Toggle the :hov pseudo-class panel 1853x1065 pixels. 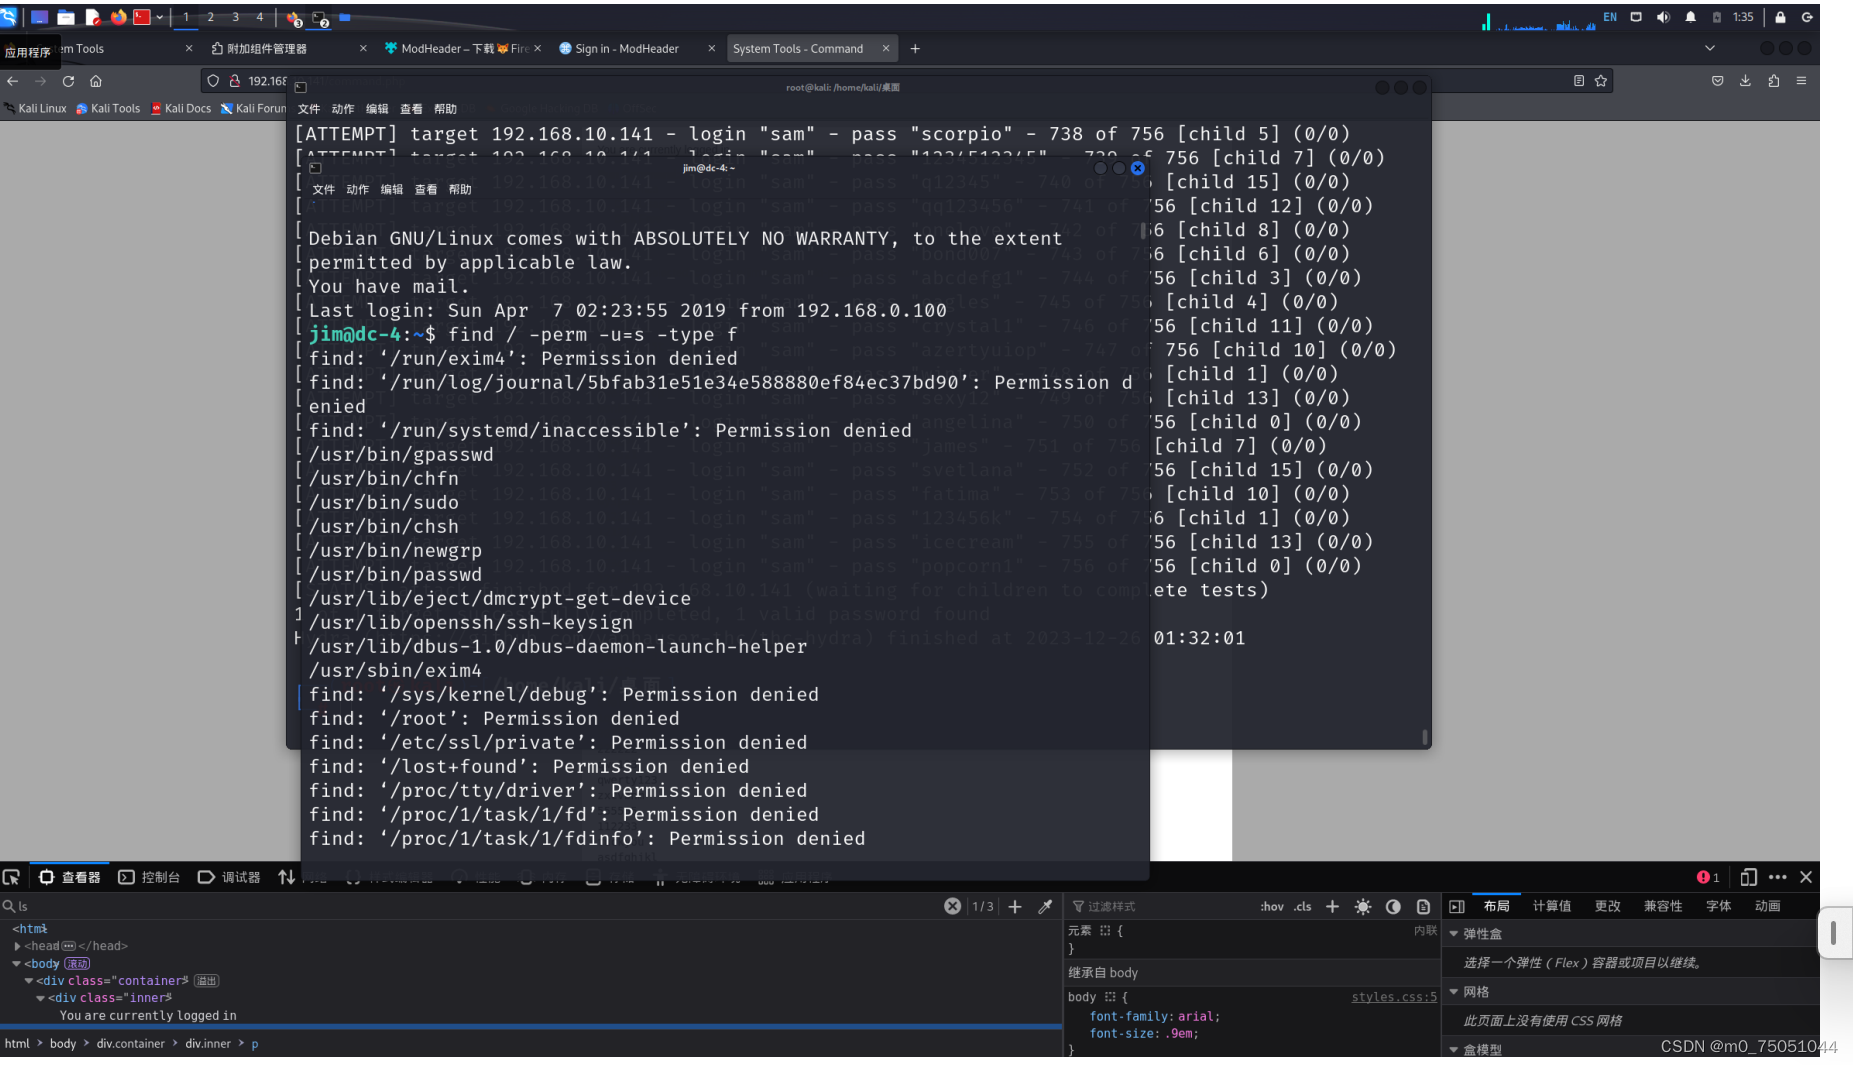click(x=1271, y=906)
